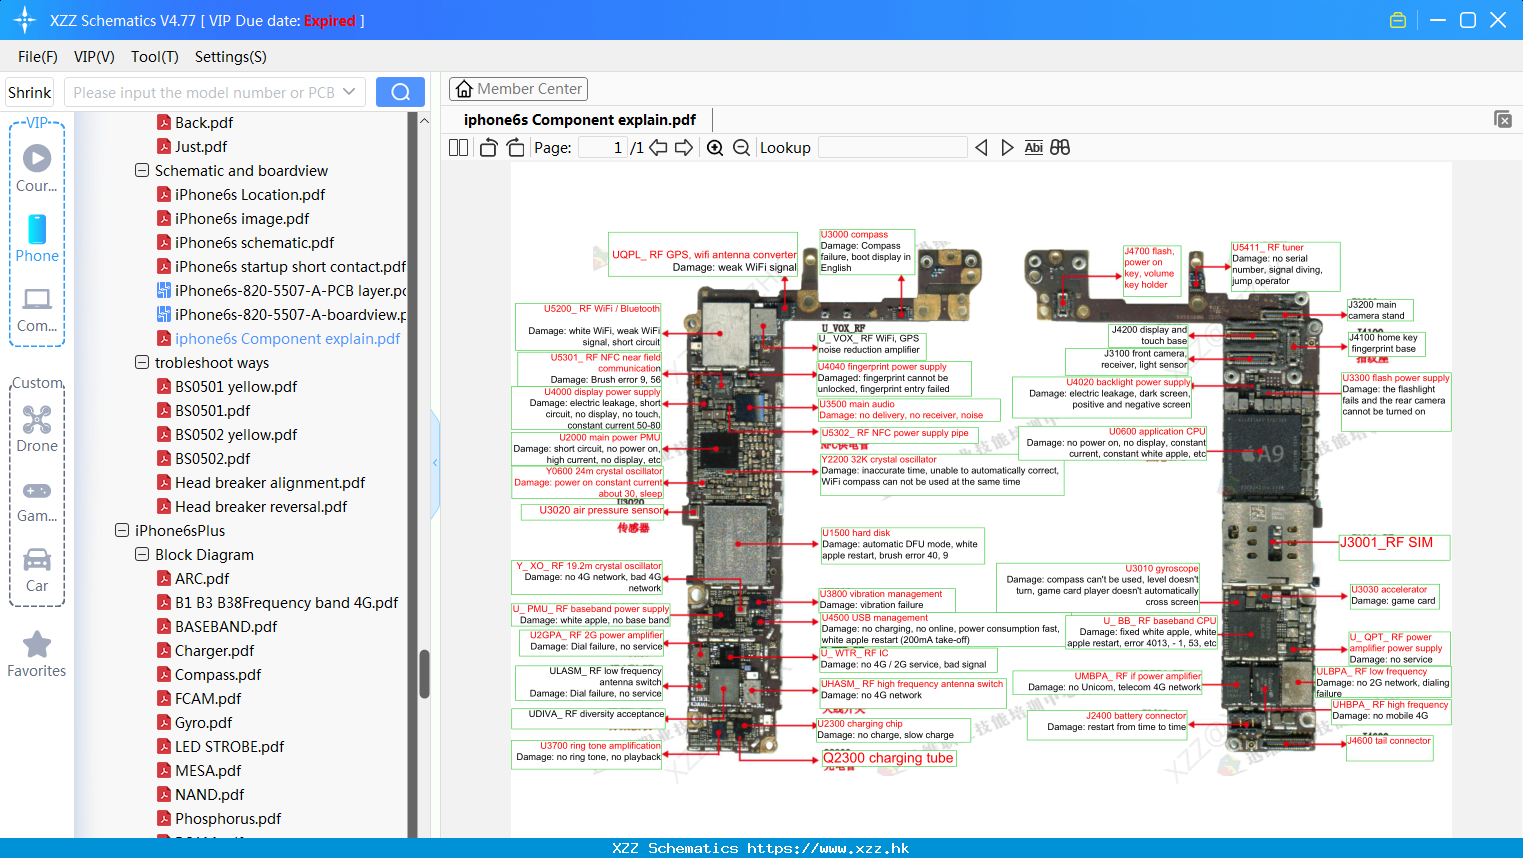The image size is (1523, 858).
Task: Click the blue search button
Action: (x=400, y=92)
